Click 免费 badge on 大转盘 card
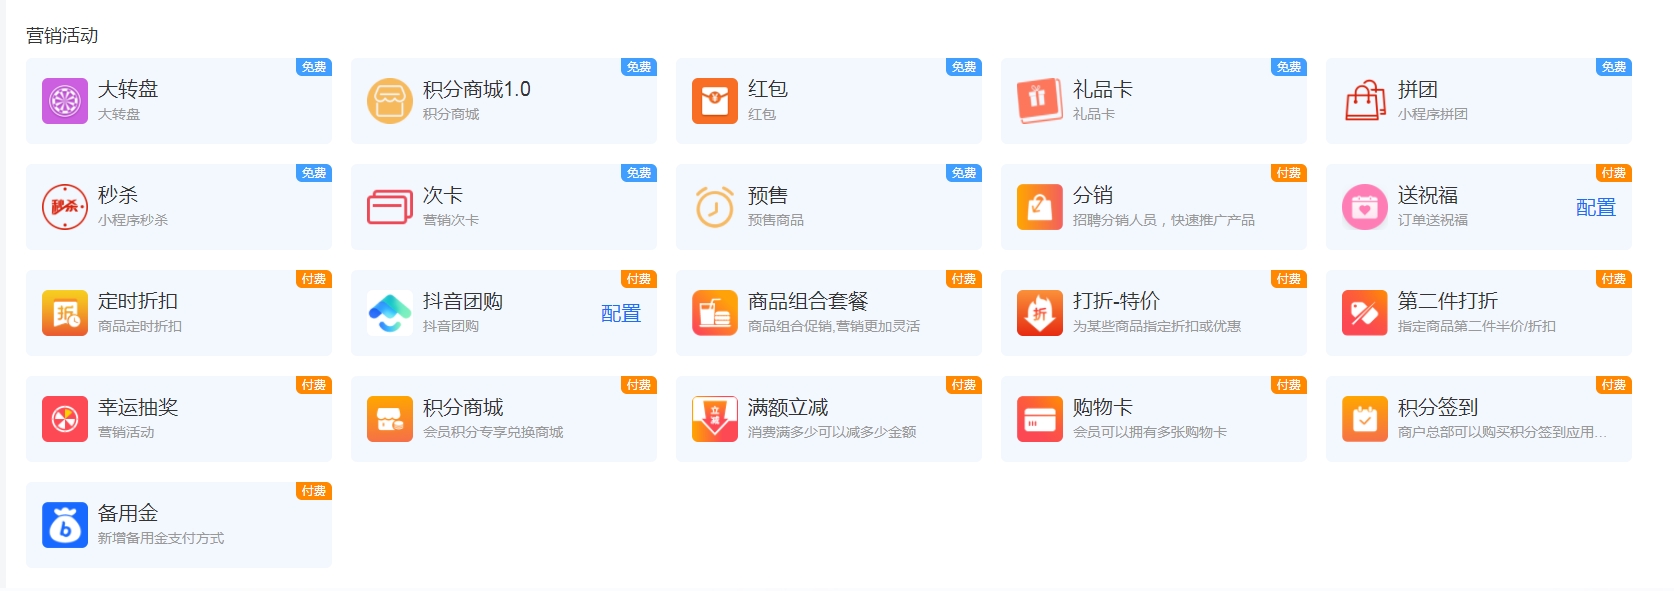This screenshot has height=591, width=1674. (x=314, y=67)
